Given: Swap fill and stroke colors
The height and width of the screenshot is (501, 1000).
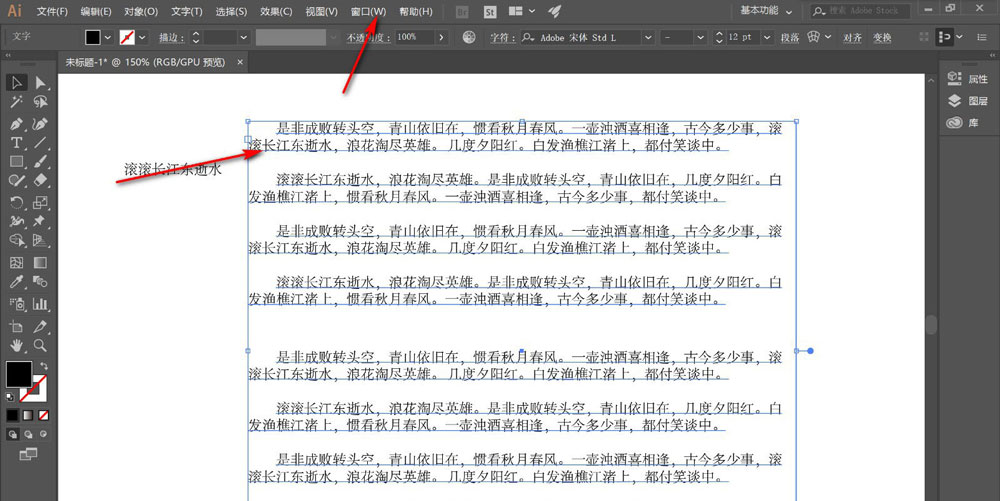Looking at the screenshot, I should pyautogui.click(x=44, y=367).
